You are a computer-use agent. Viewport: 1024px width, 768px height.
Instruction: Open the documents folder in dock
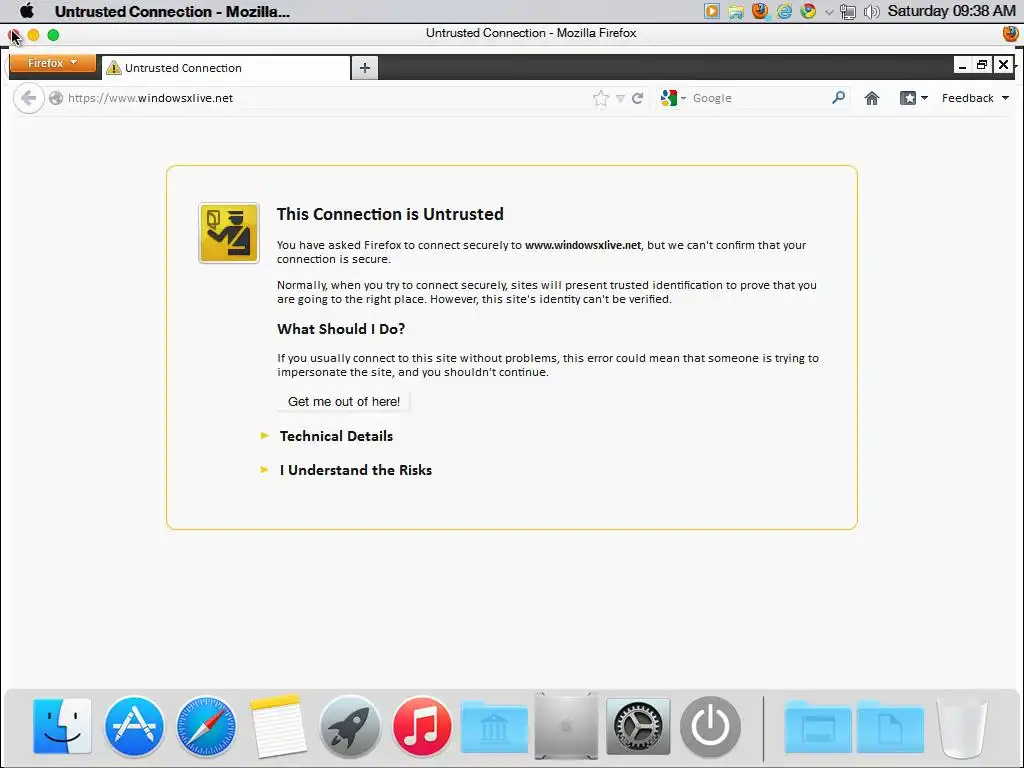click(889, 727)
